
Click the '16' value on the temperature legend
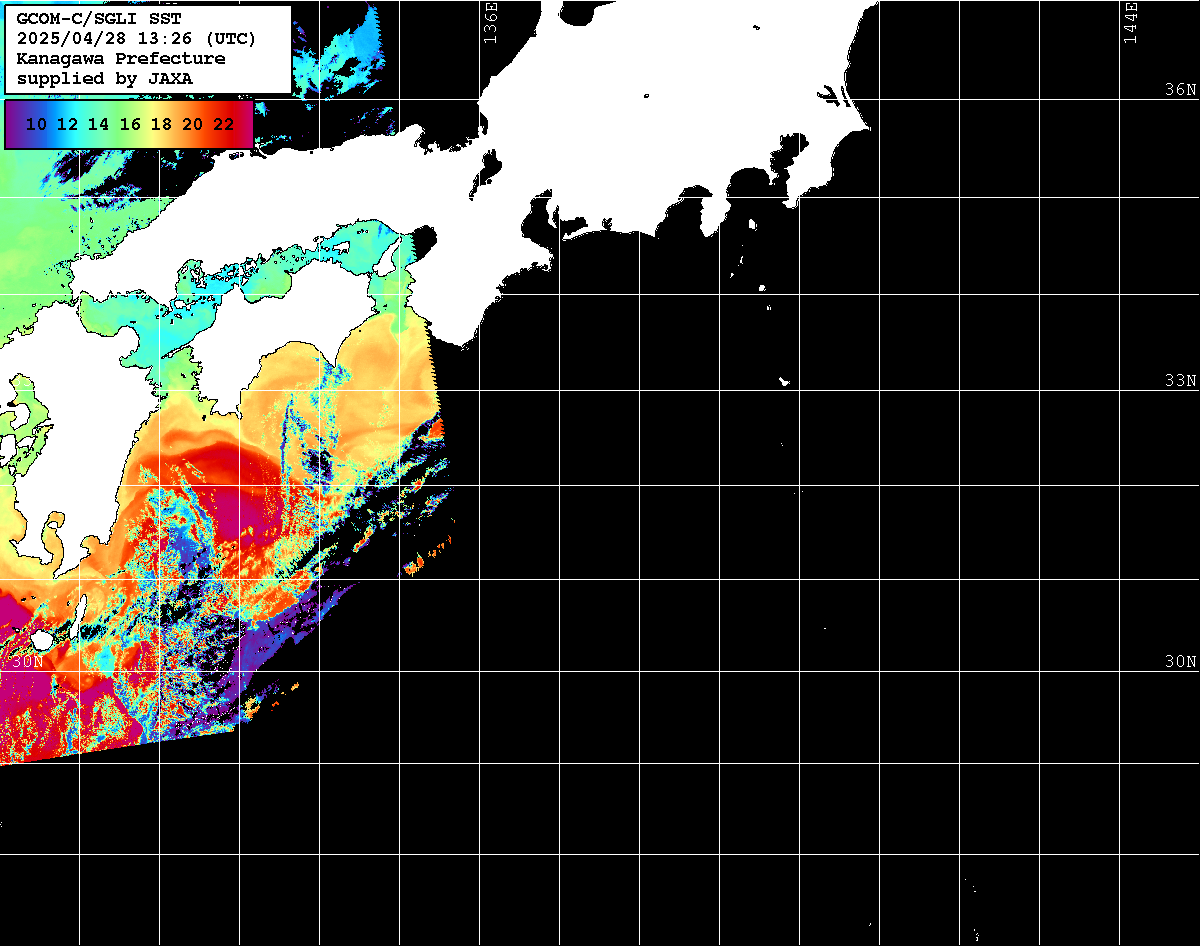click(x=130, y=124)
